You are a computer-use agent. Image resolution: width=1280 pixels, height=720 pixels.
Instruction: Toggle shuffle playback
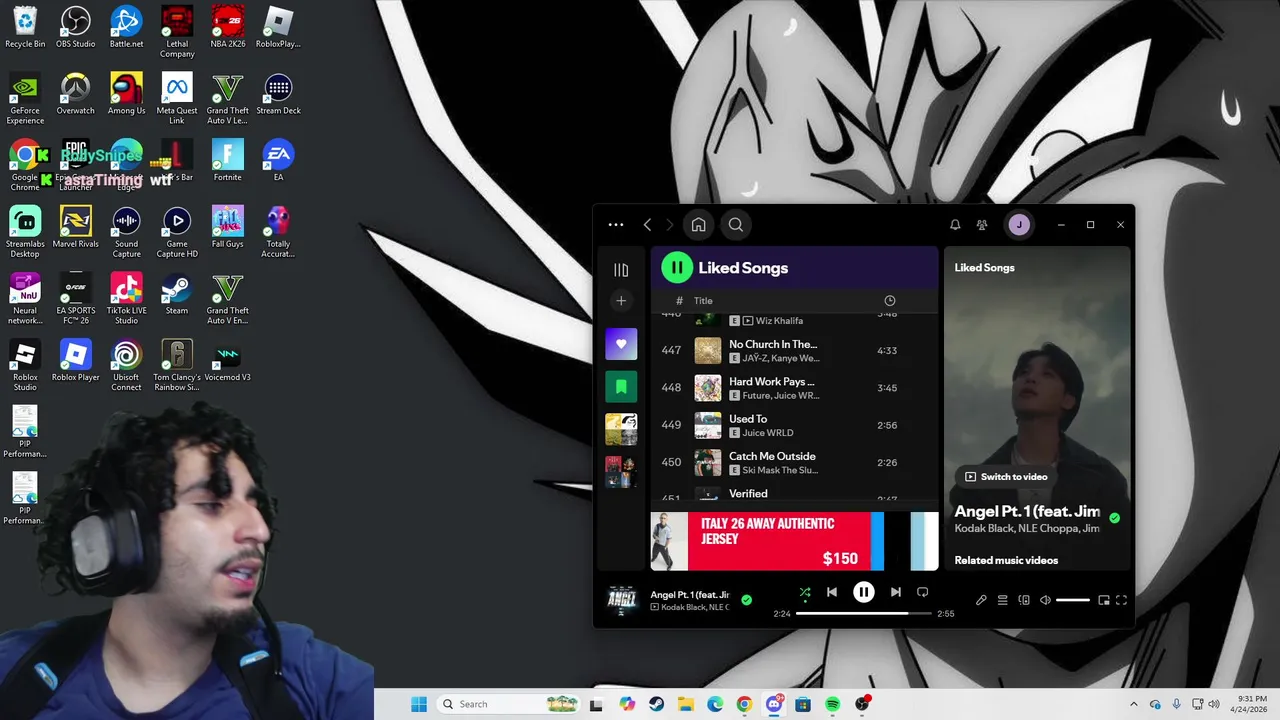point(805,593)
